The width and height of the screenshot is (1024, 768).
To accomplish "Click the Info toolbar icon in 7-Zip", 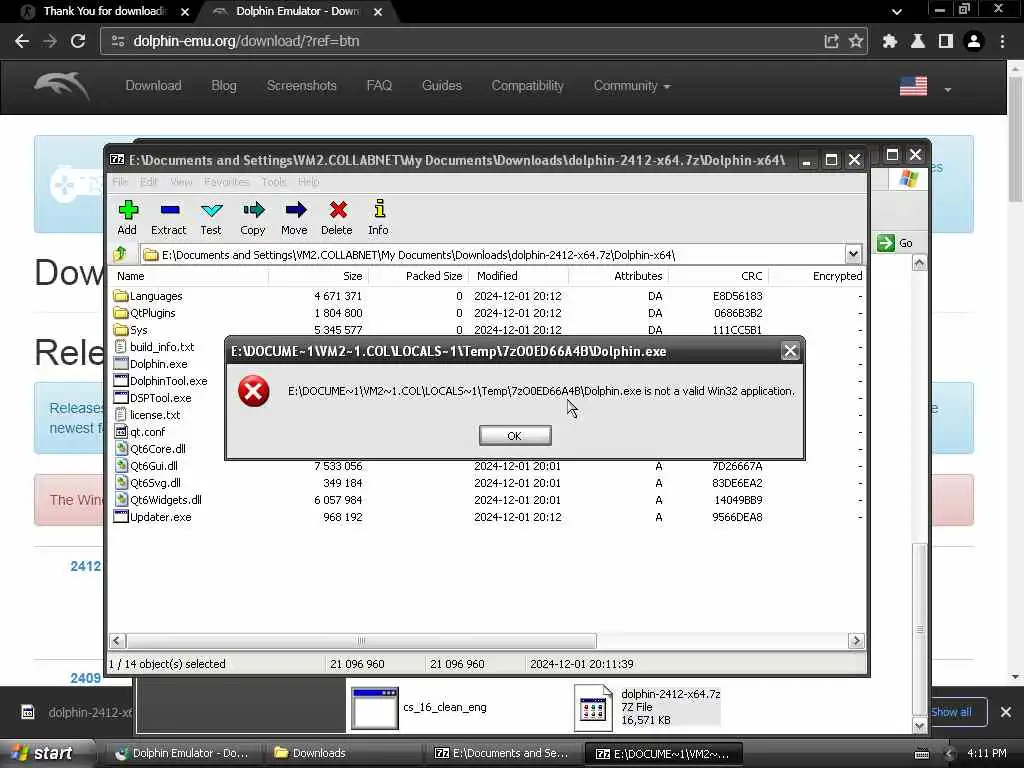I will [378, 218].
